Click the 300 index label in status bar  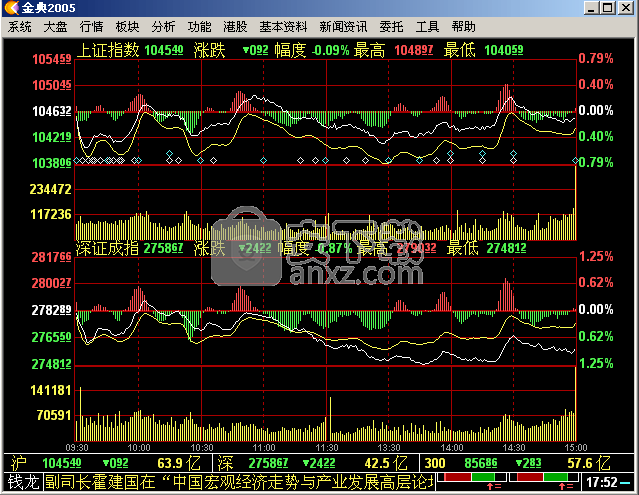(435, 463)
